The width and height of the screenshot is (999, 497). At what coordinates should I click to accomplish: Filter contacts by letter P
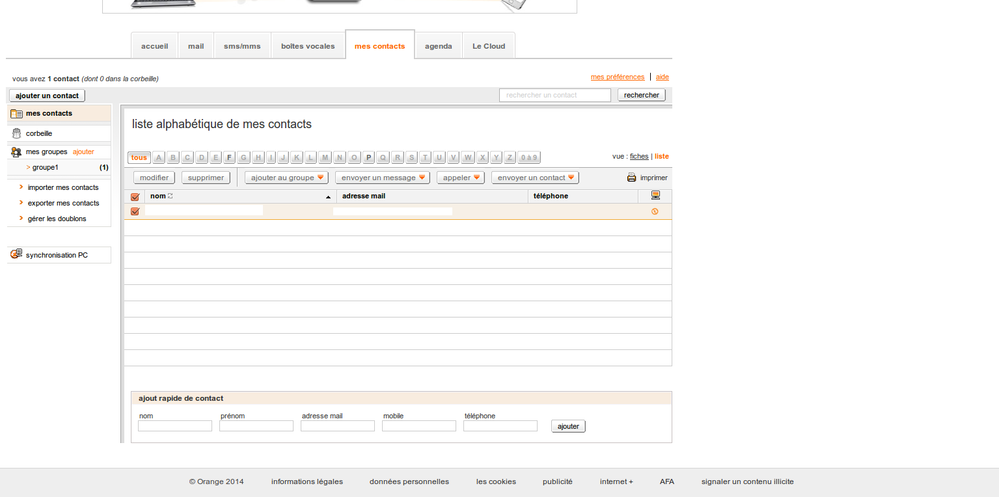click(368, 158)
